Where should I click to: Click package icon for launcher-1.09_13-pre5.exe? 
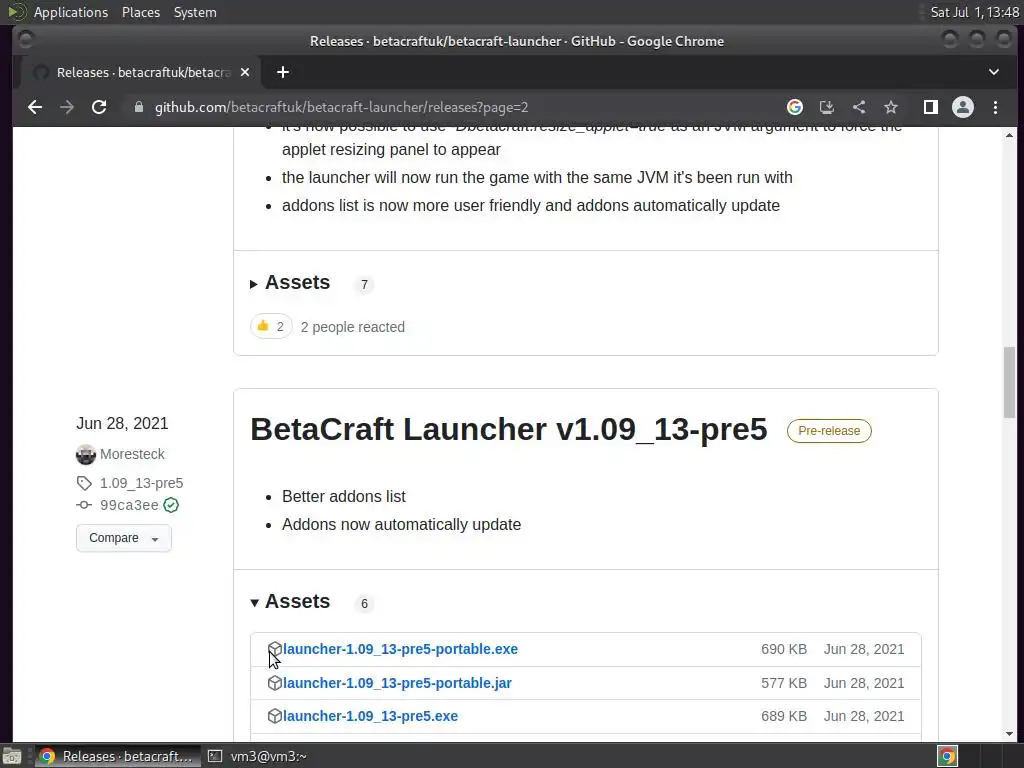[x=275, y=716]
